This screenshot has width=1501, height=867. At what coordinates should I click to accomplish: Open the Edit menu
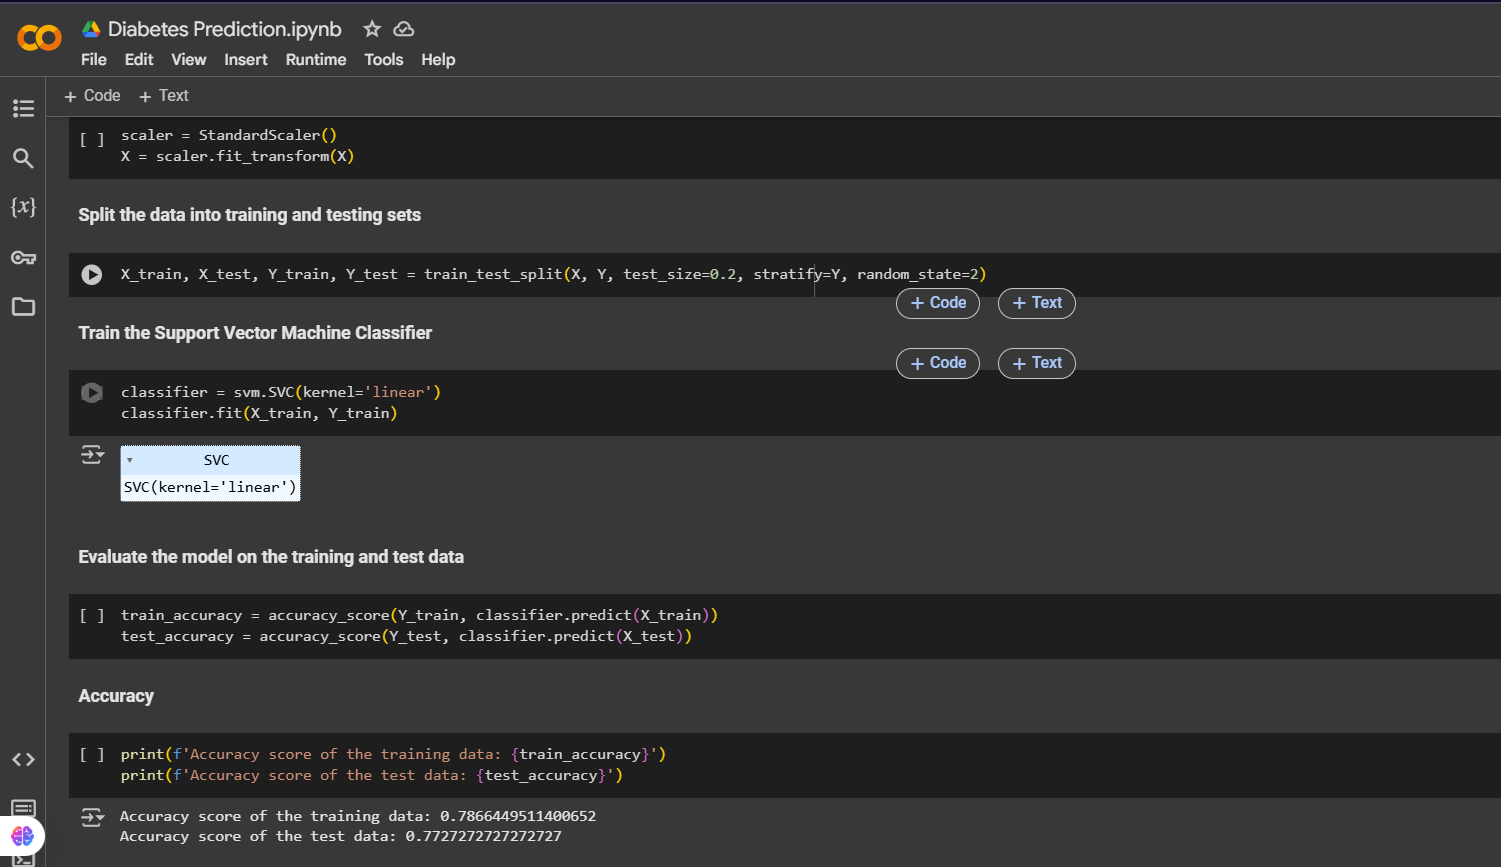coord(139,60)
